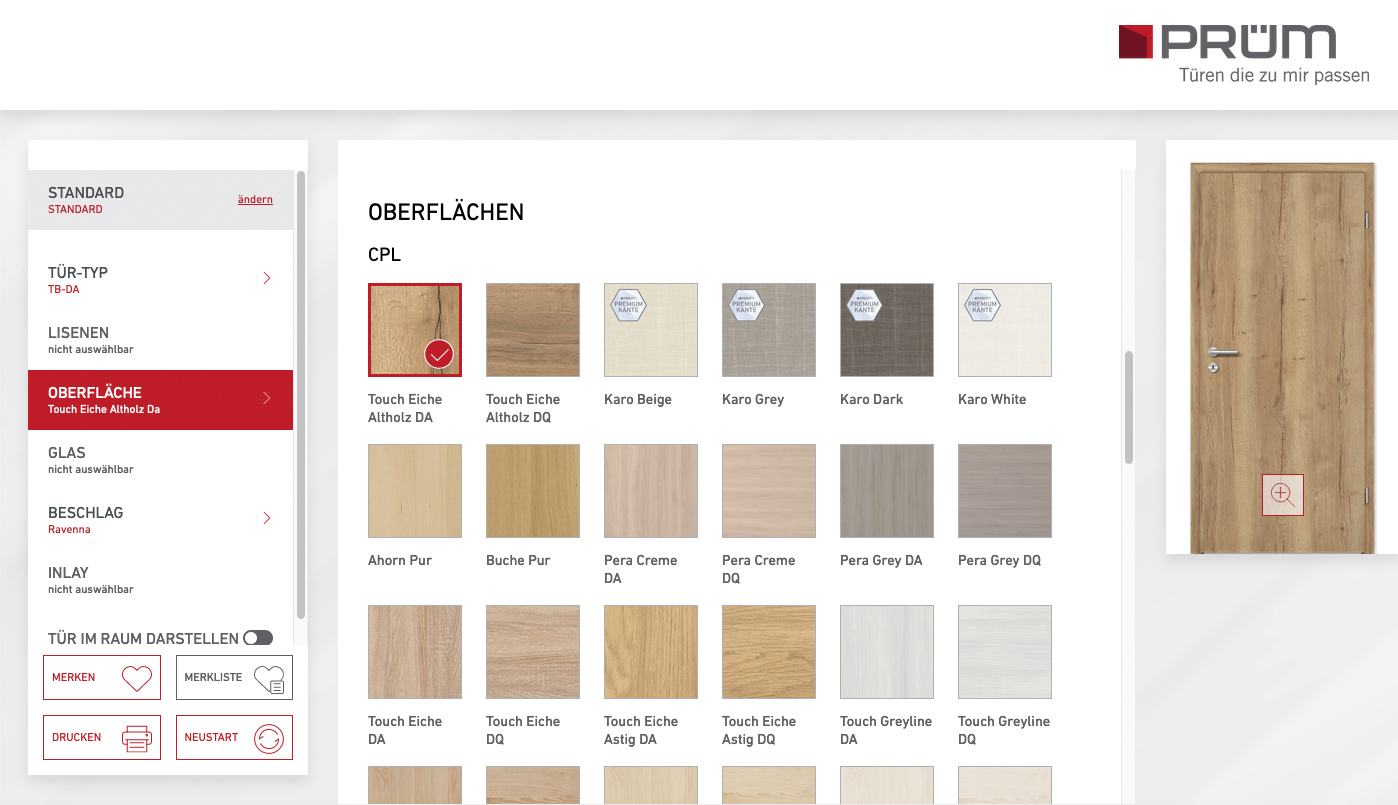Click the Standard configuration header
The height and width of the screenshot is (805, 1398).
pos(160,200)
